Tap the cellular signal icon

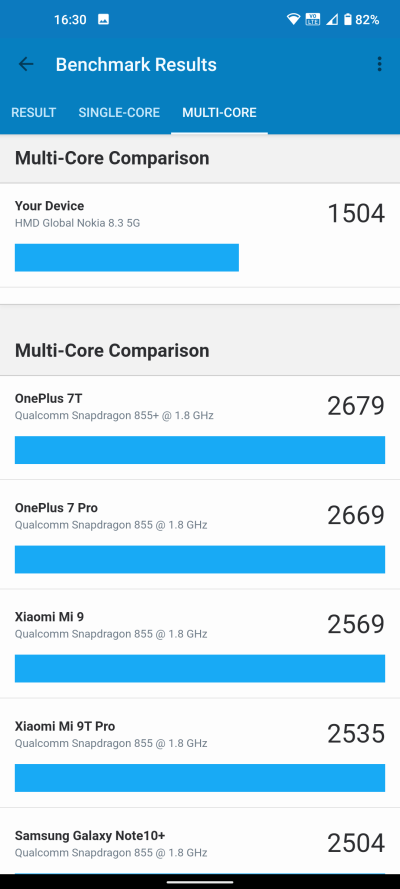[x=333, y=20]
